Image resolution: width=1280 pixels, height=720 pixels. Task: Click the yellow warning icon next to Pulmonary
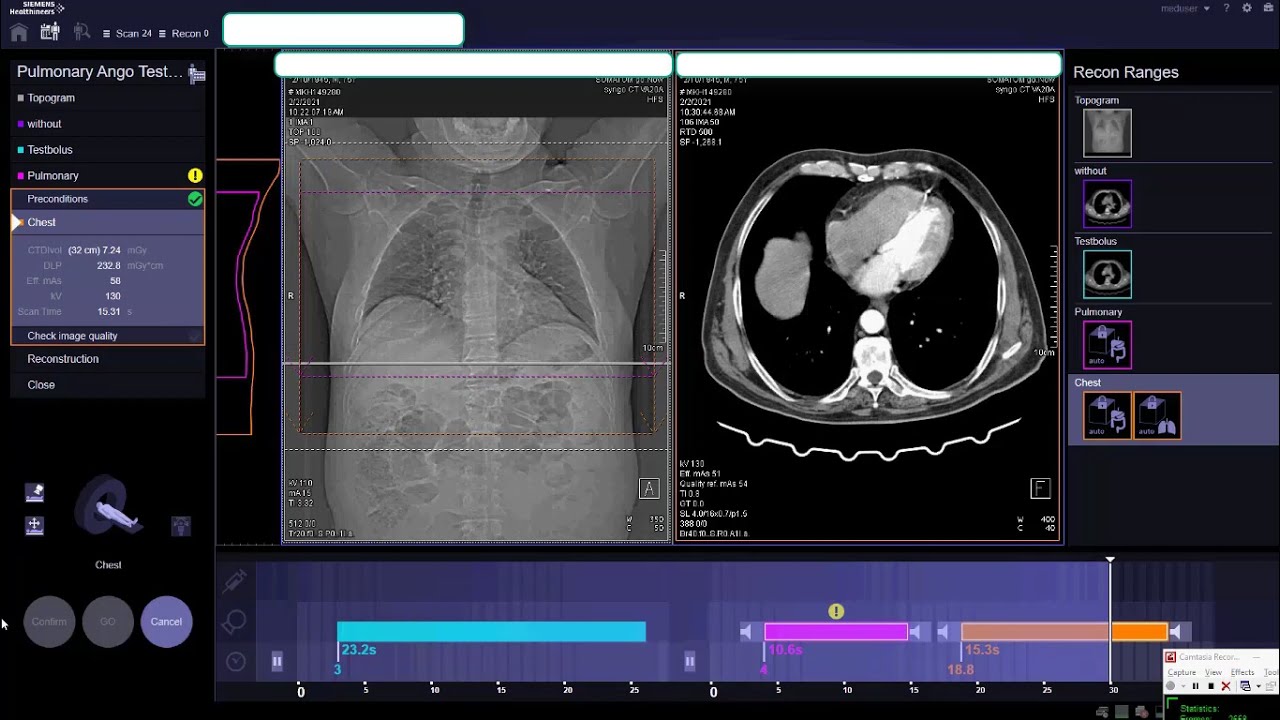[x=195, y=176]
